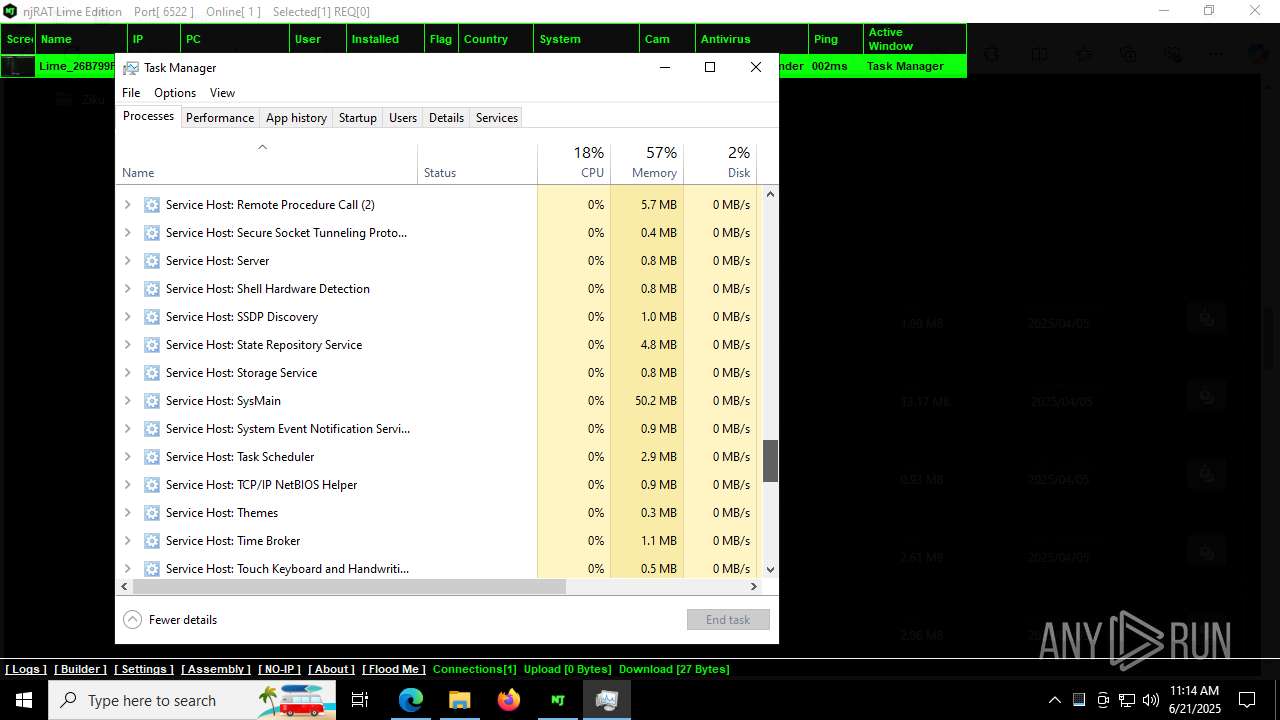This screenshot has height=720, width=1280.
Task: Switch to Details tab
Action: (x=446, y=118)
